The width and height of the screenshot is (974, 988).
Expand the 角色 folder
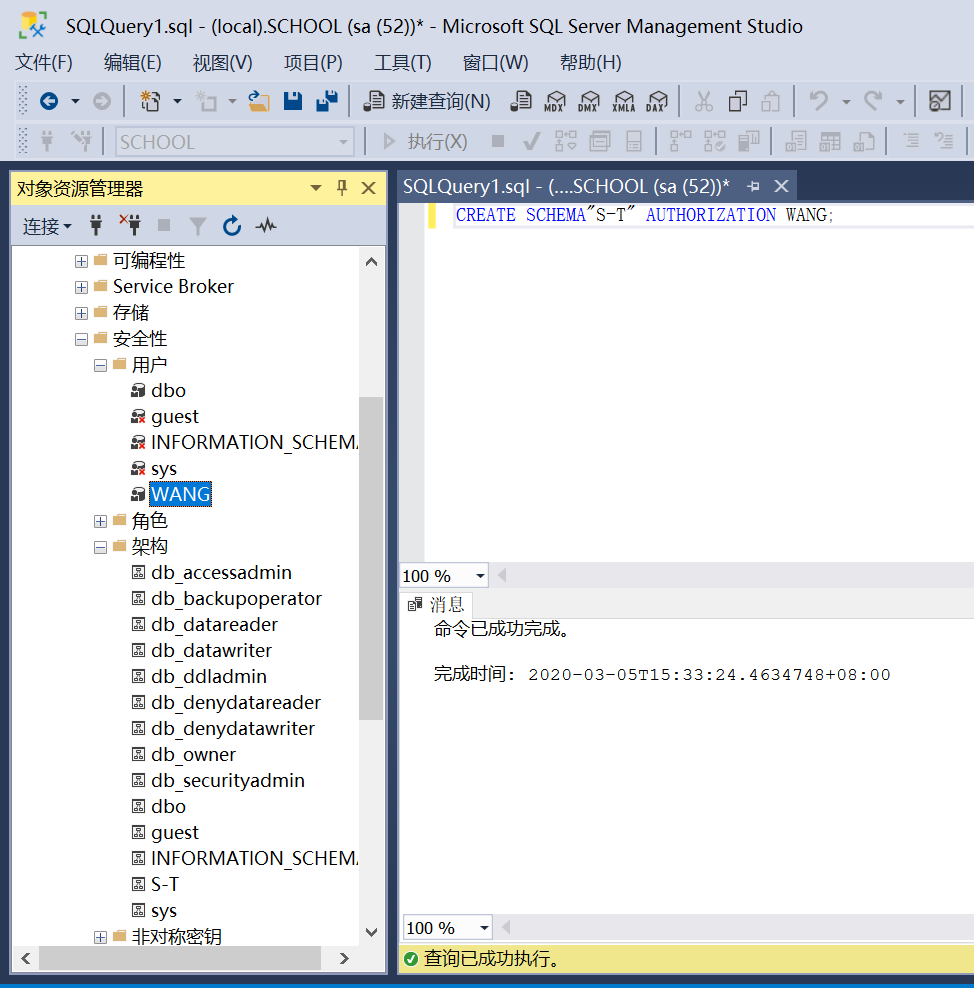[x=100, y=521]
